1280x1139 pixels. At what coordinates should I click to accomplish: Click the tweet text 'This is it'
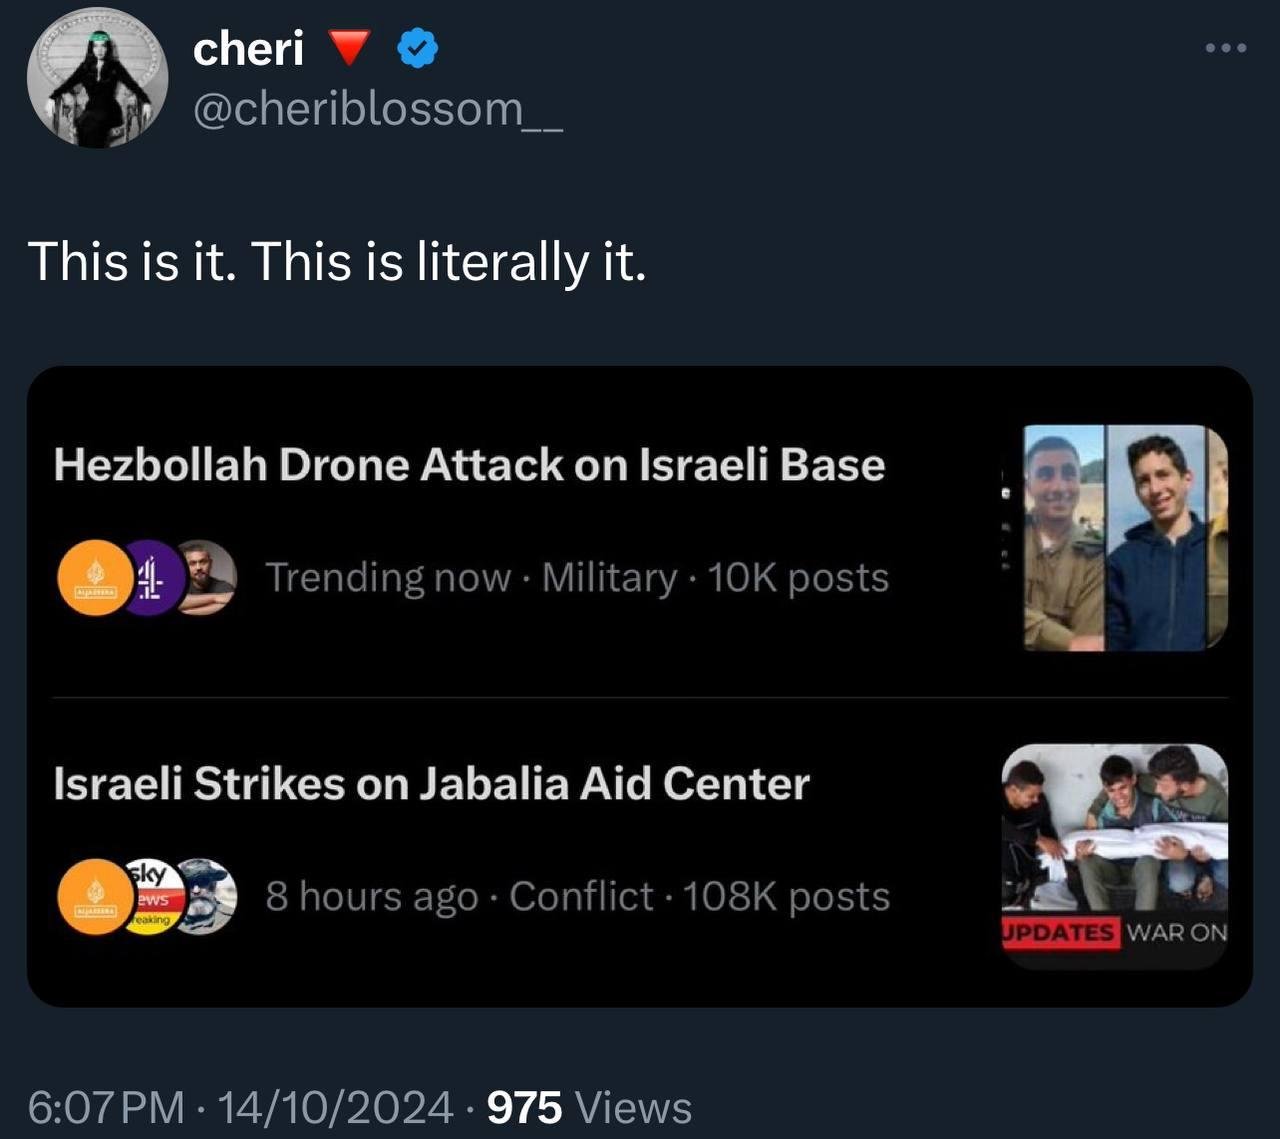337,262
